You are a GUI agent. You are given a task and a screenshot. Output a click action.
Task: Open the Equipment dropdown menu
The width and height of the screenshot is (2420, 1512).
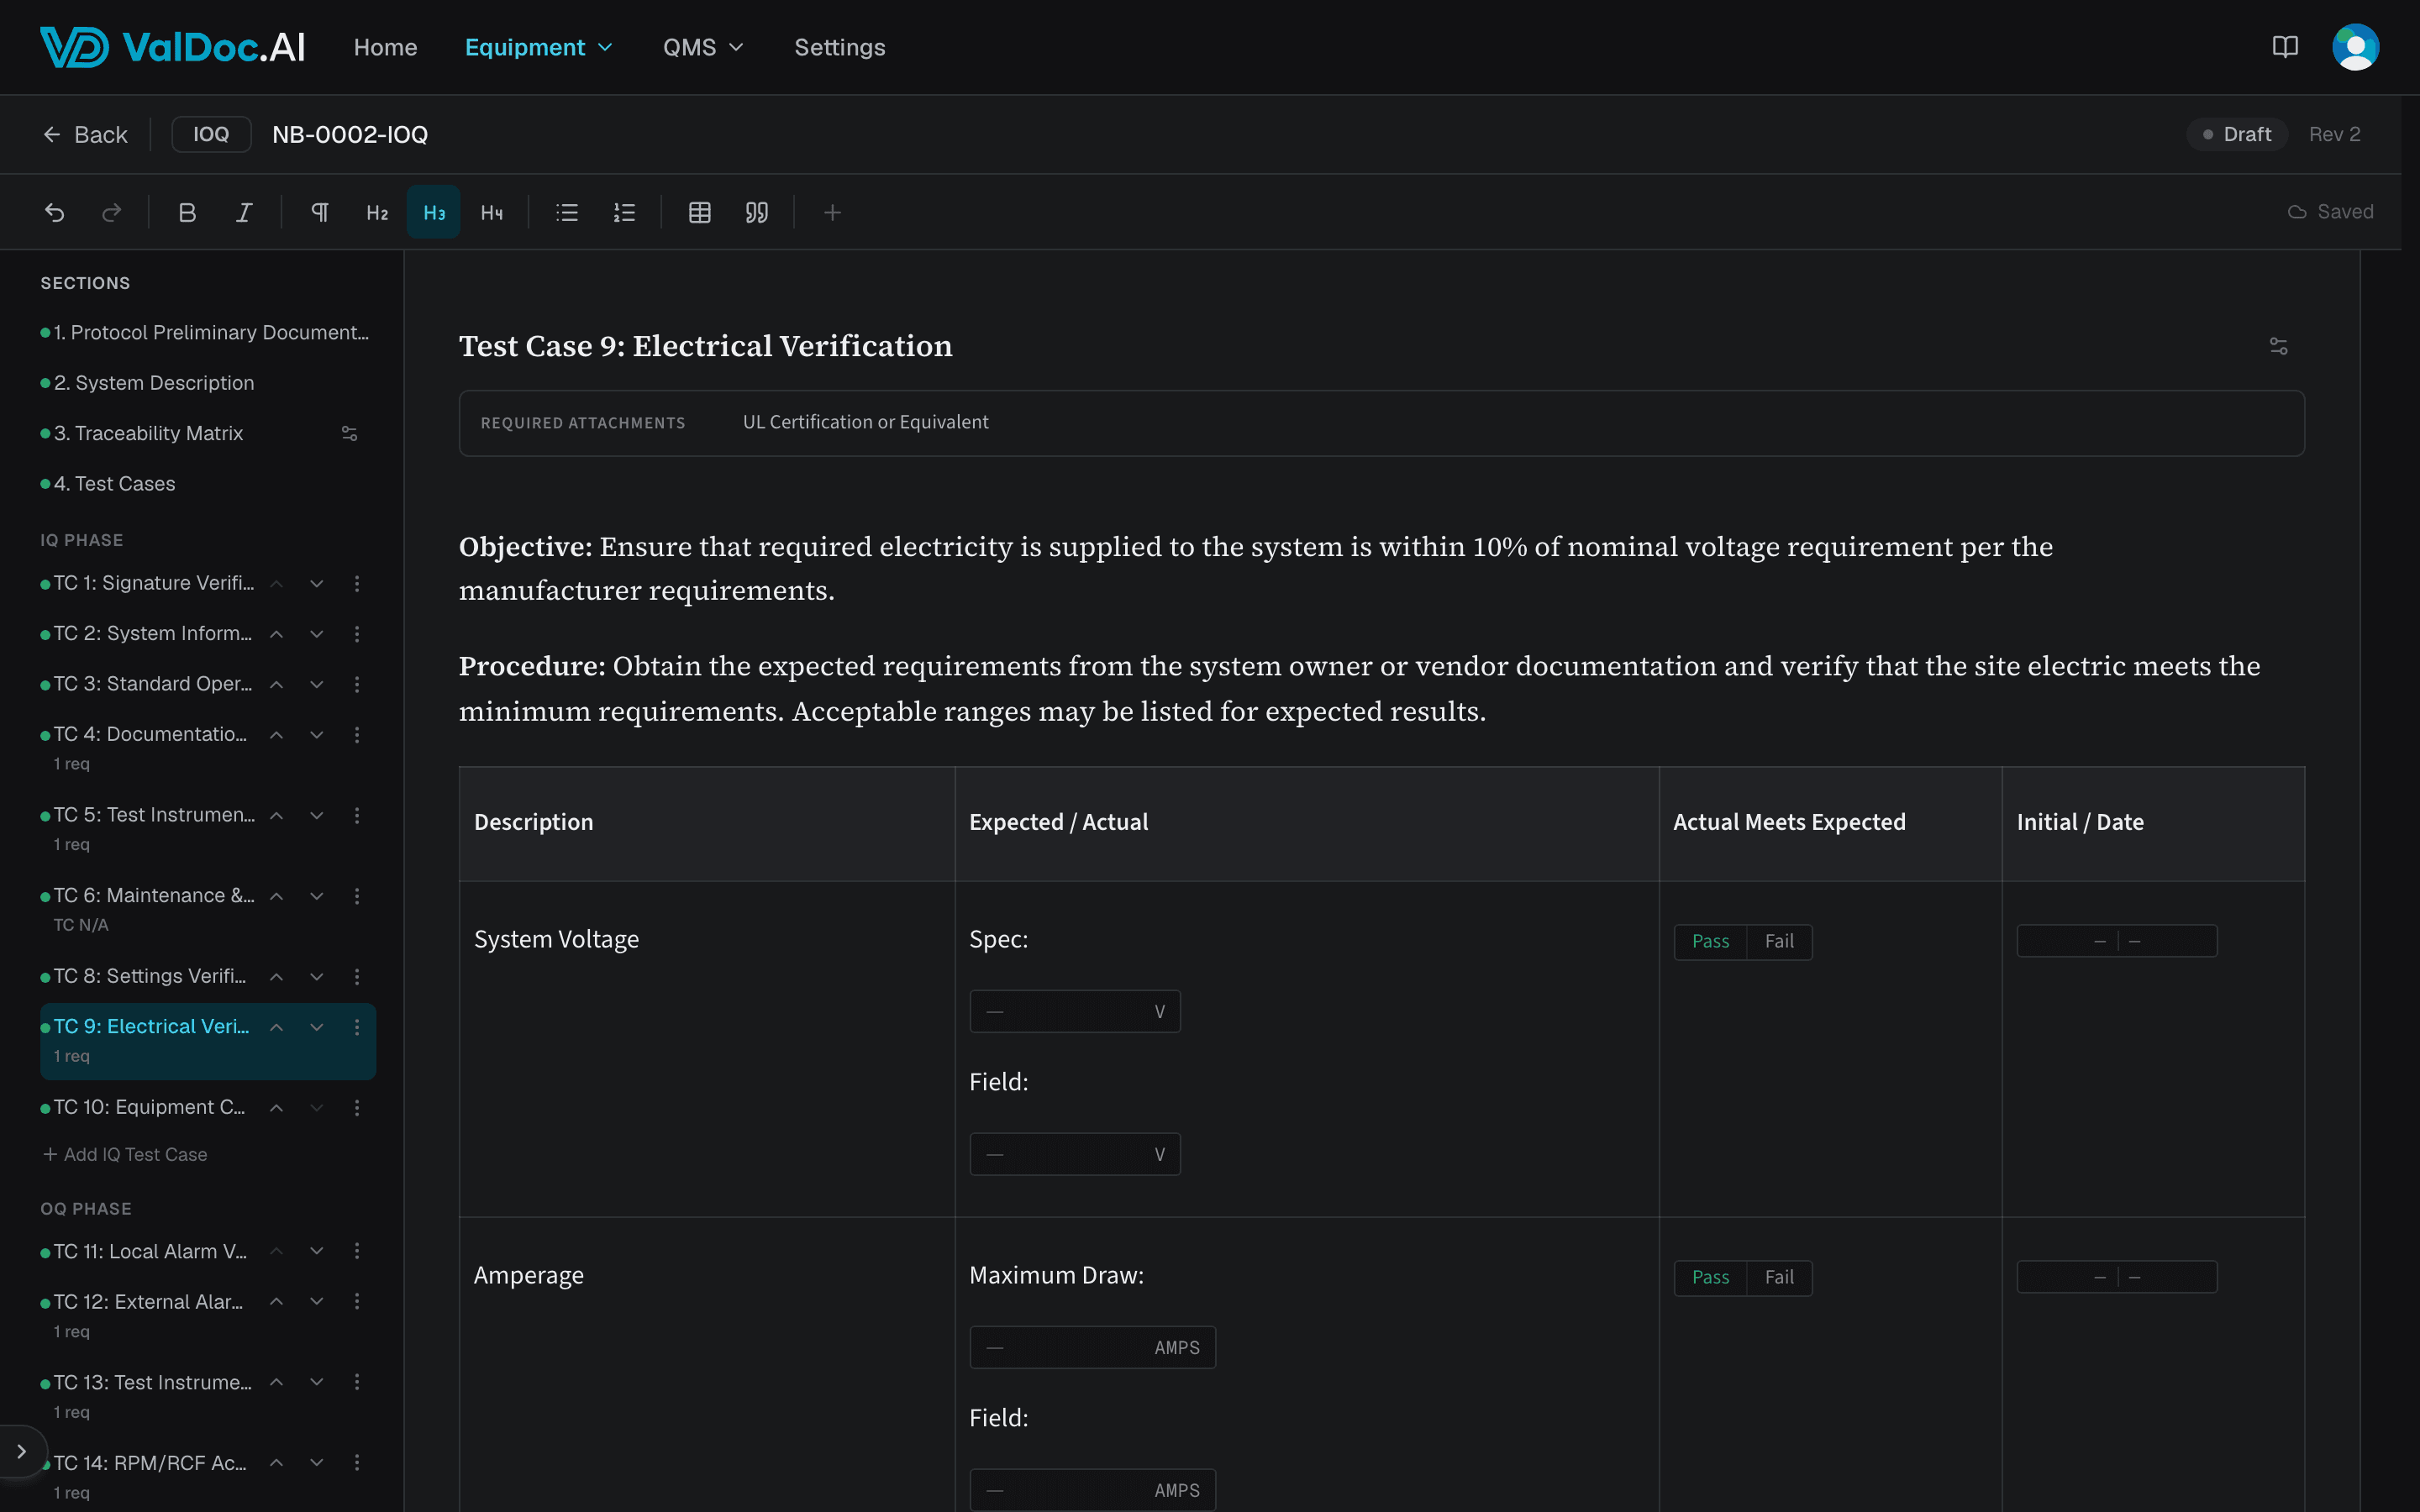[x=539, y=47]
